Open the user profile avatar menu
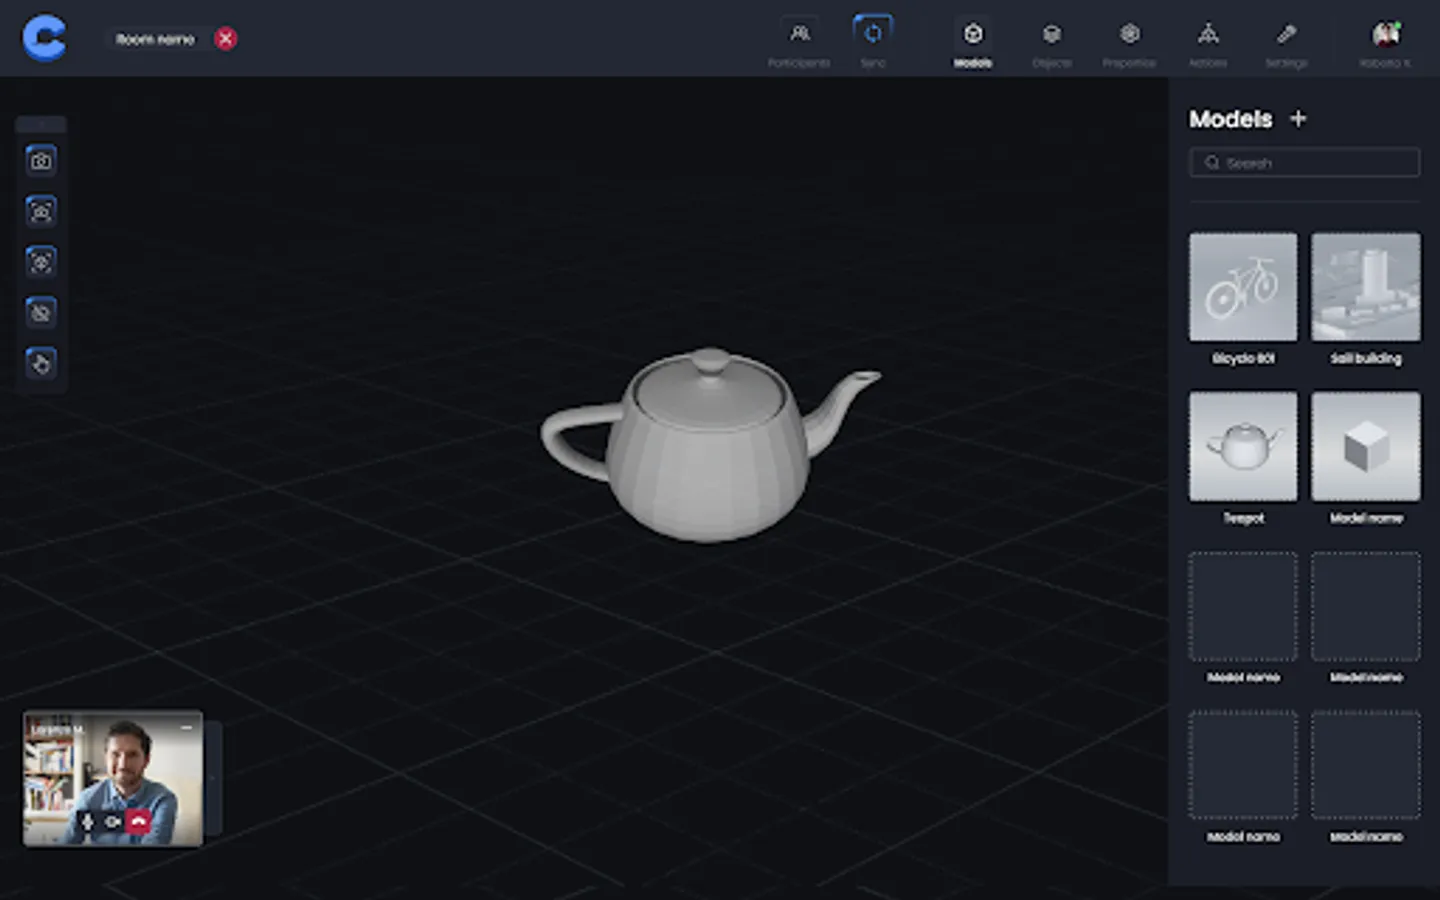The height and width of the screenshot is (900, 1440). 1385,35
